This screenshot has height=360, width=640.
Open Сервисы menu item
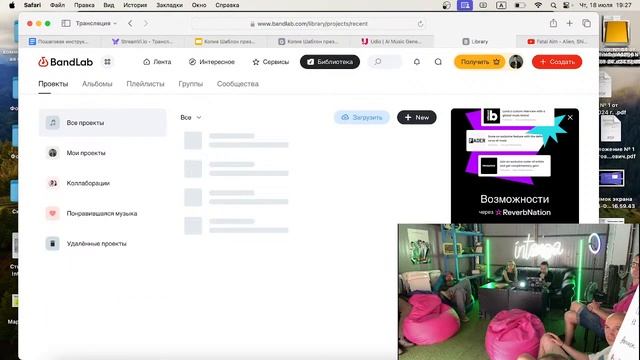pos(271,62)
